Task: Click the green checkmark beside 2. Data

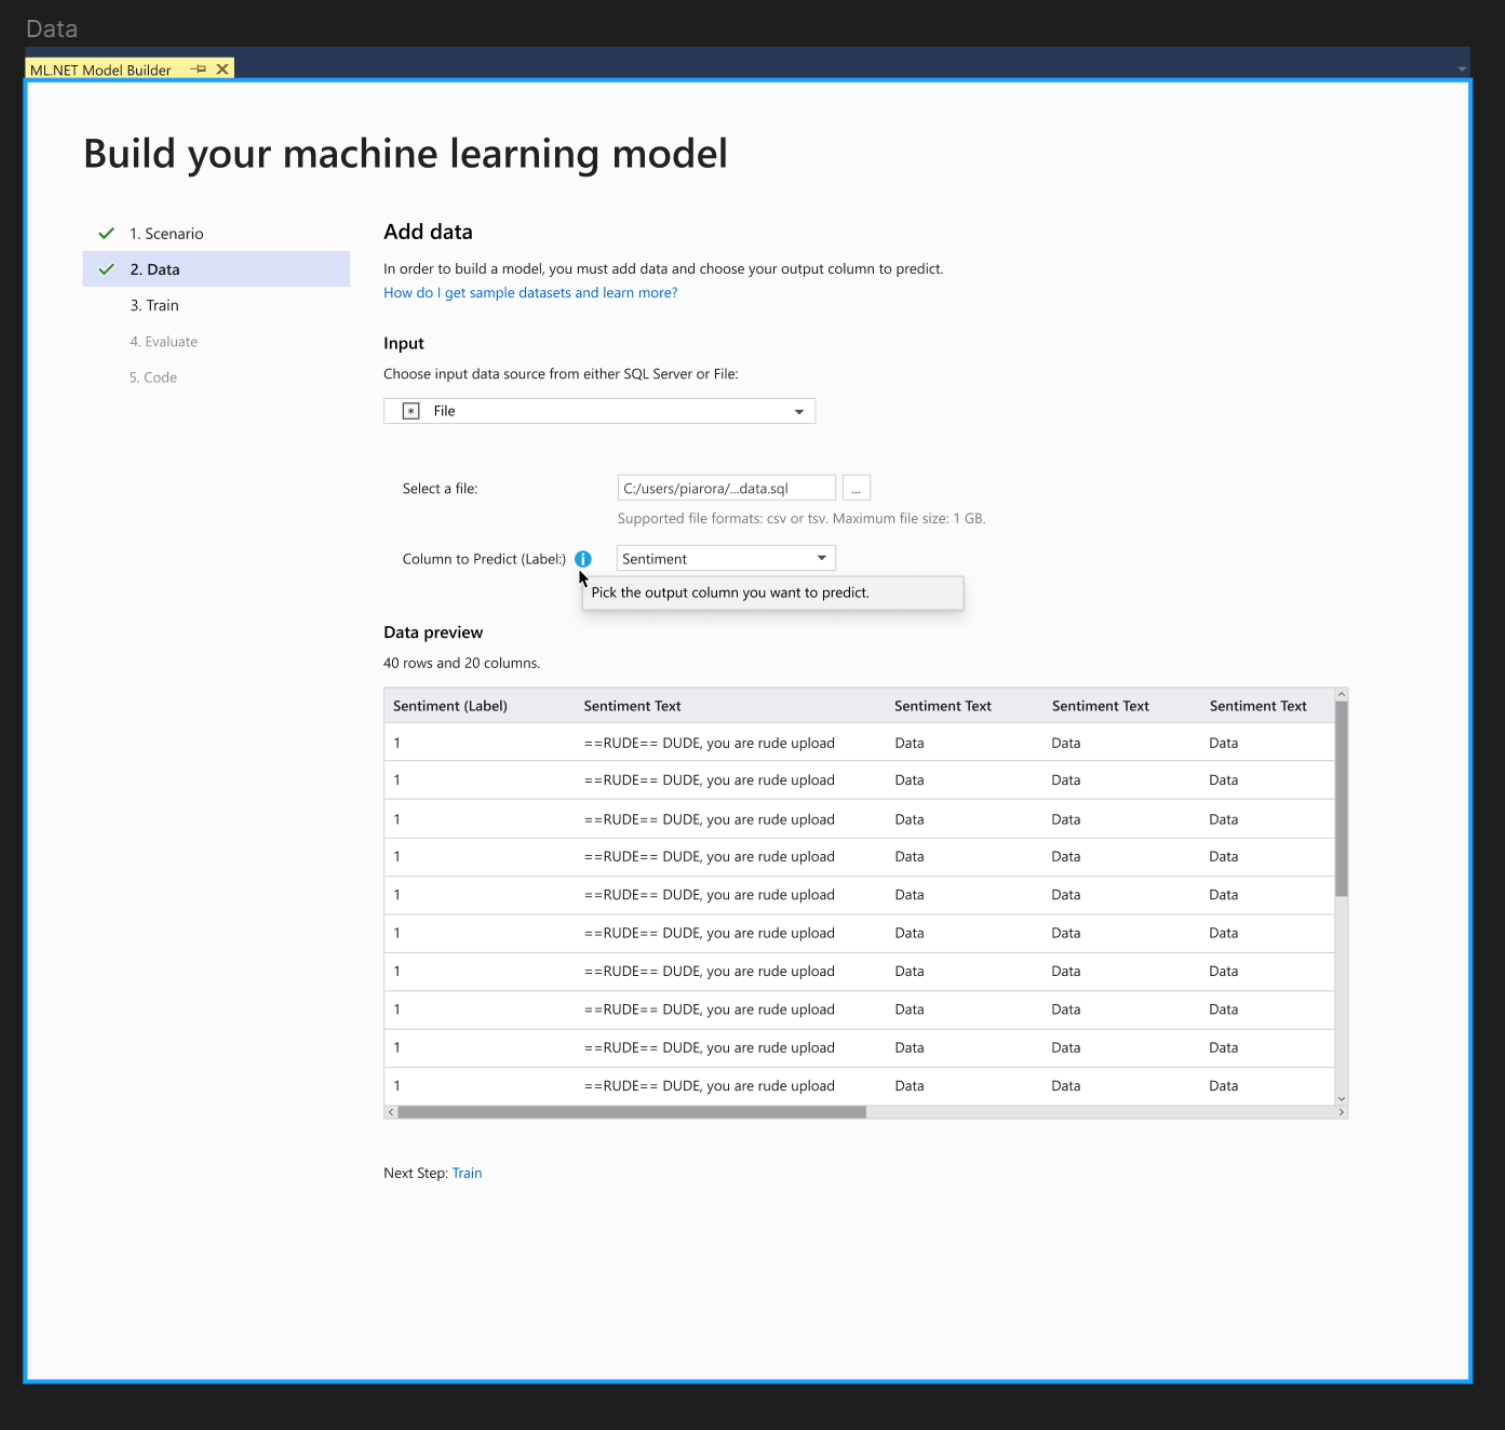Action: pyautogui.click(x=106, y=269)
